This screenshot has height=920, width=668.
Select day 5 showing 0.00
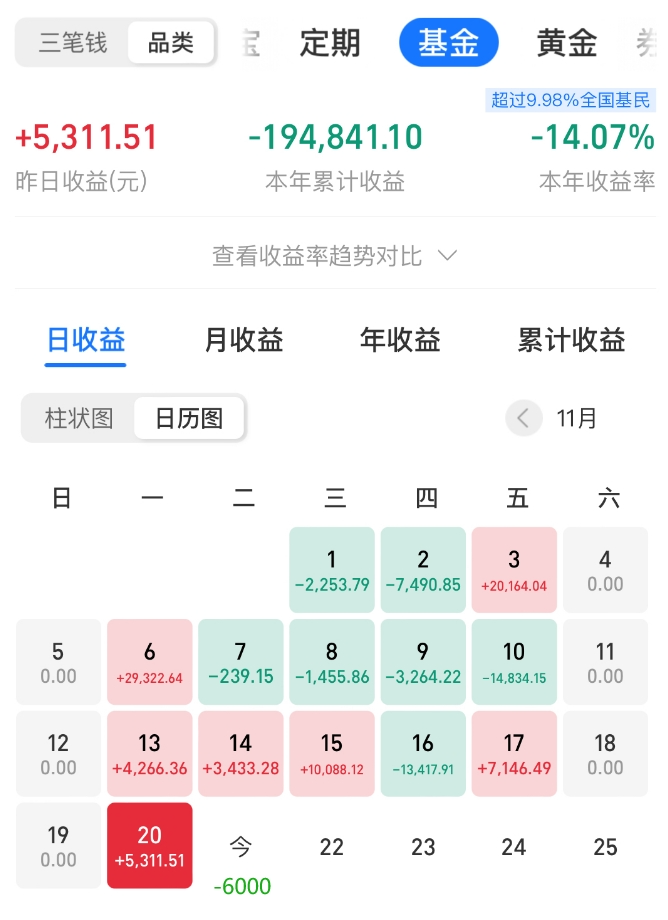click(x=58, y=662)
